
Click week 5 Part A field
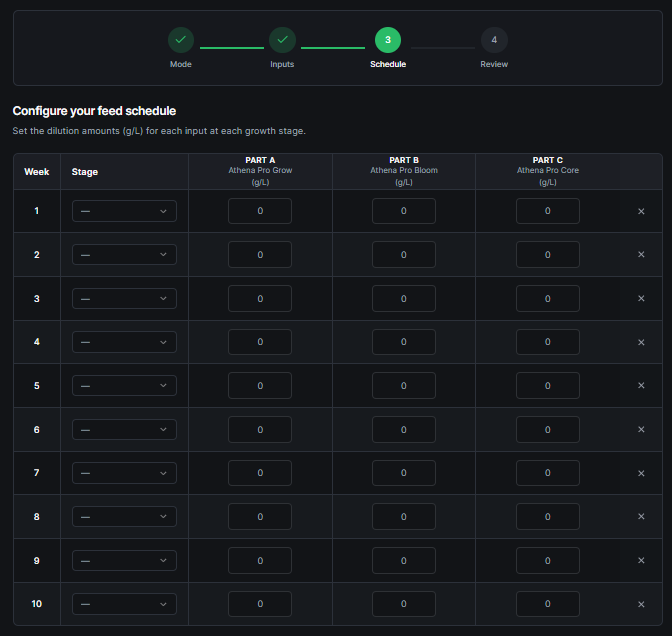[x=260, y=386]
